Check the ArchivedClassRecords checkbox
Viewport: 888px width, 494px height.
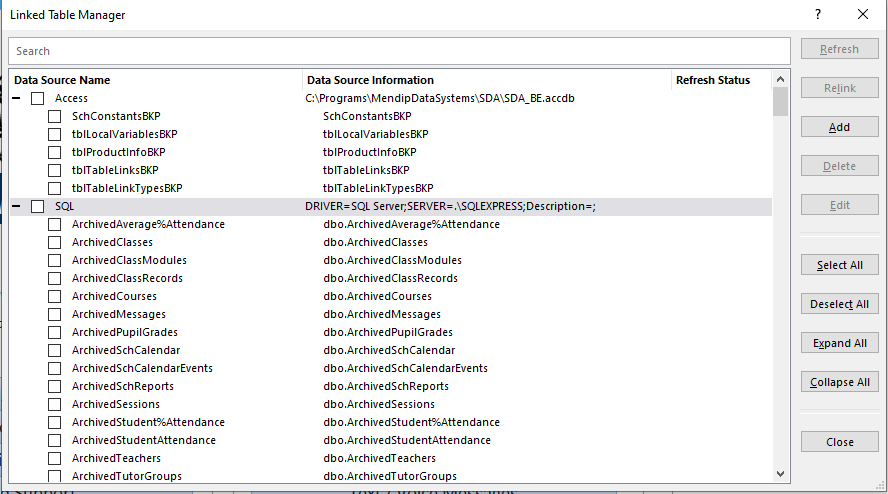(x=54, y=278)
